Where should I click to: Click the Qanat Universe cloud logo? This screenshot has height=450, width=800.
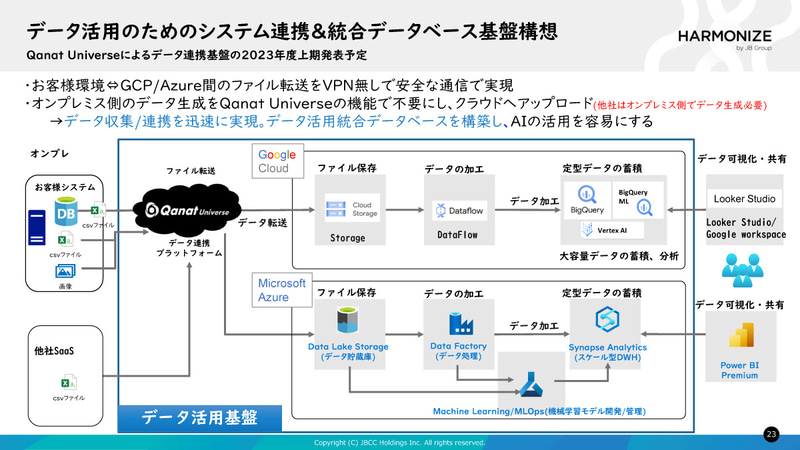187,210
